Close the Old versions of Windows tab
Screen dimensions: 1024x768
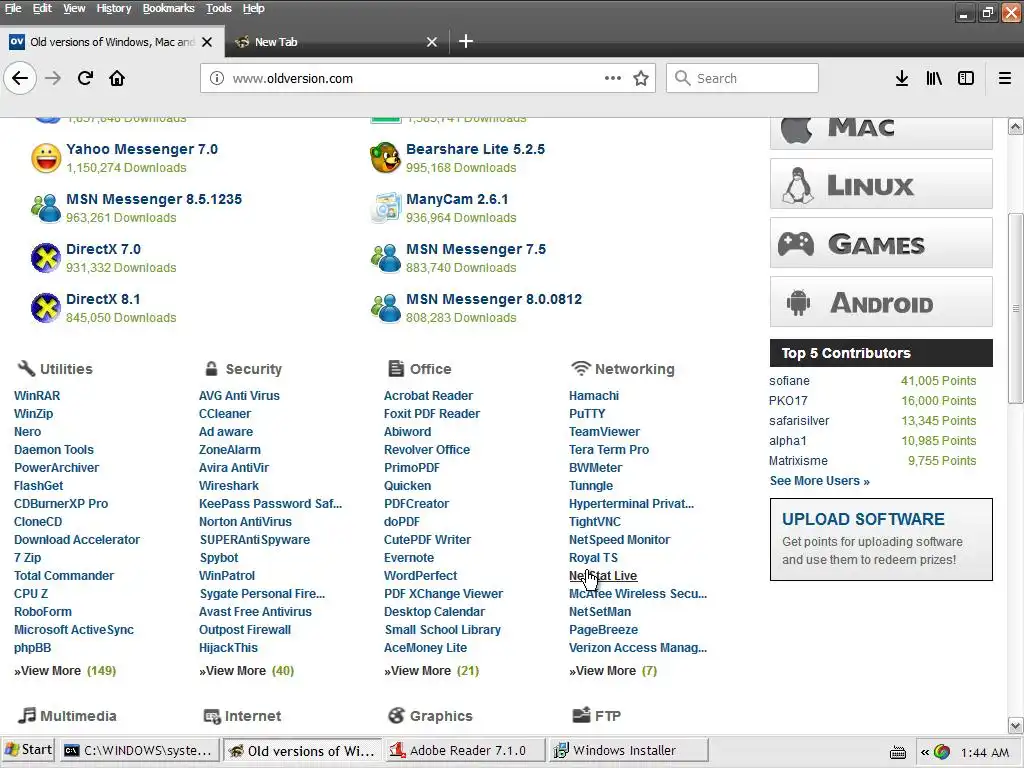207,42
